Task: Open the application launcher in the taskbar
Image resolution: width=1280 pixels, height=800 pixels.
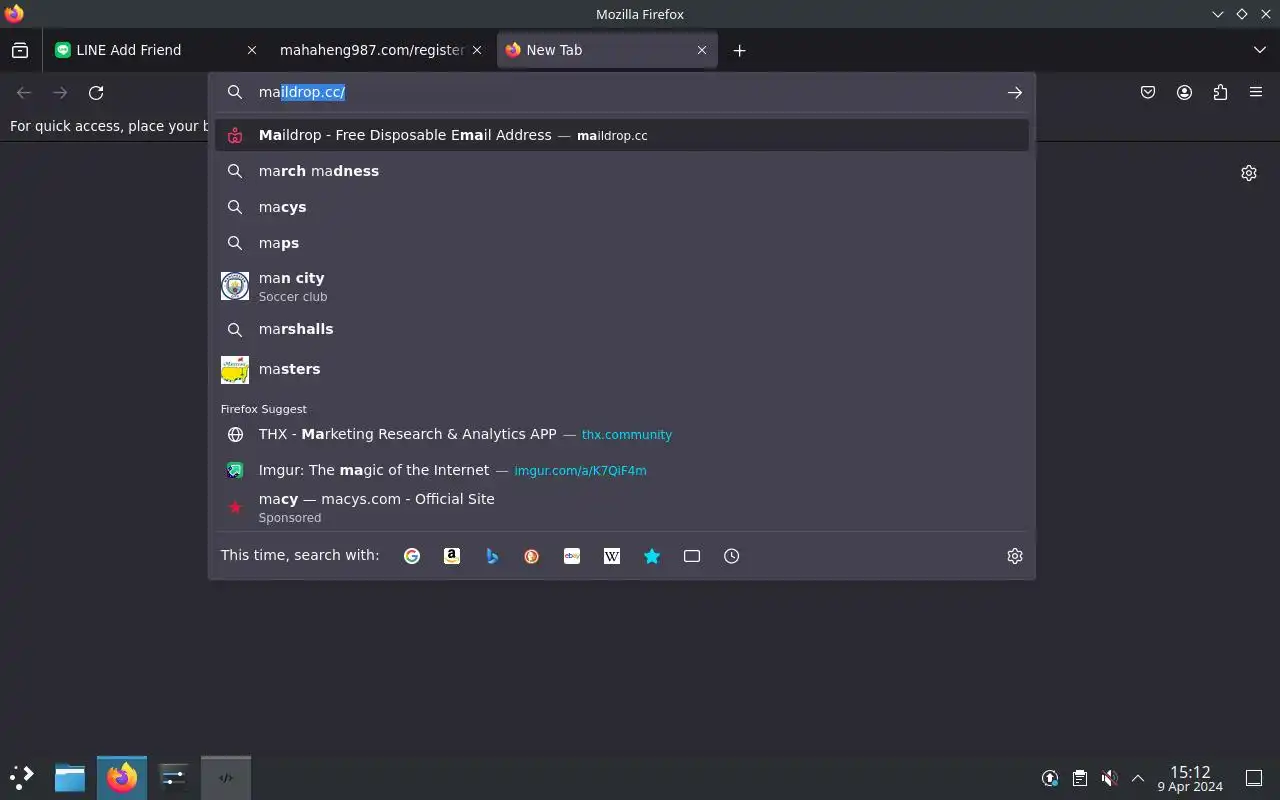Action: pyautogui.click(x=22, y=777)
